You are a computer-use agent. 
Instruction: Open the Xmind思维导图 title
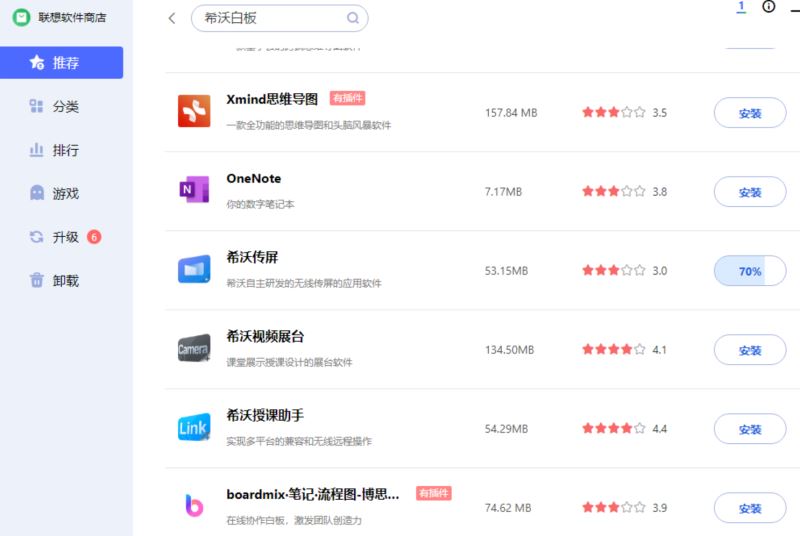(272, 99)
